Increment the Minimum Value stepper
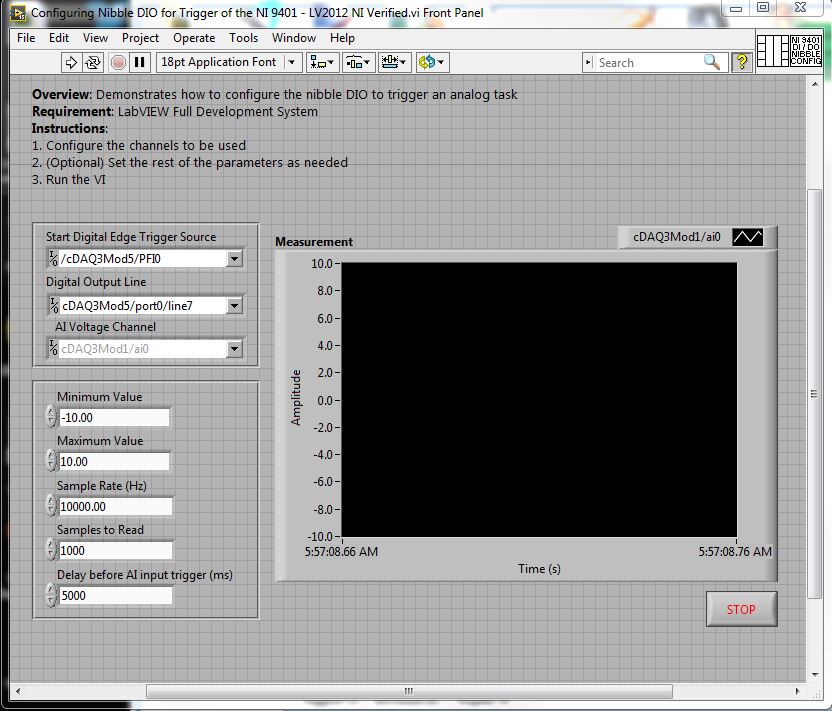Screen dimensions: 832x711 click(51, 411)
